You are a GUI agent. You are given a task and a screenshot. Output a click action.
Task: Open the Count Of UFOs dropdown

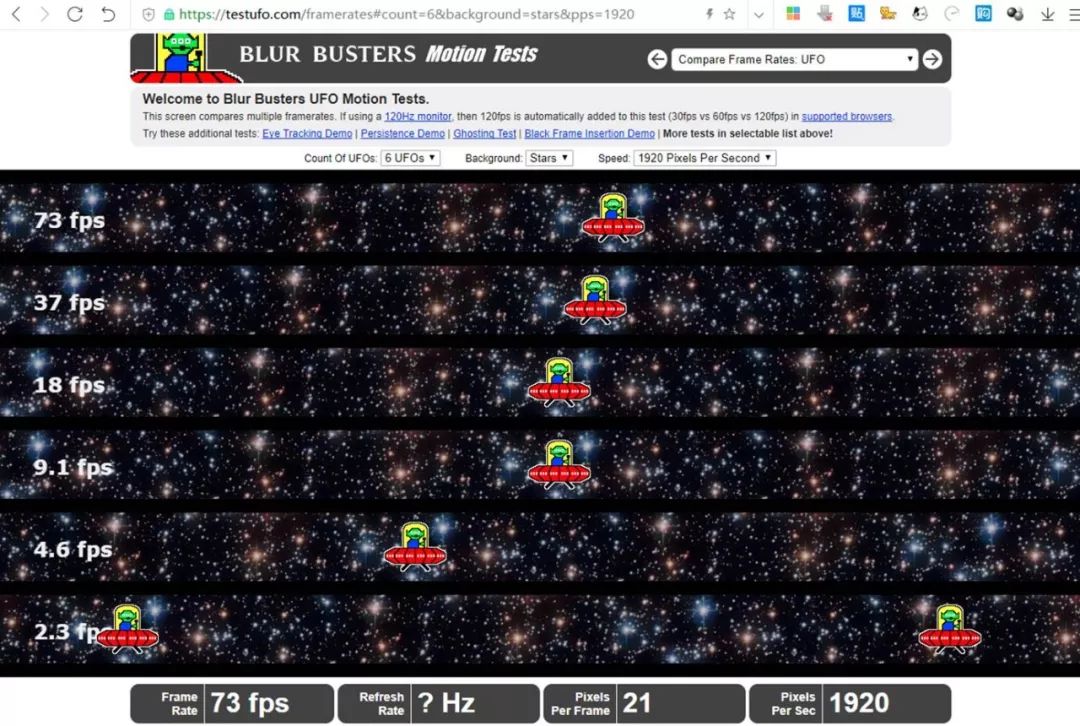coord(410,158)
